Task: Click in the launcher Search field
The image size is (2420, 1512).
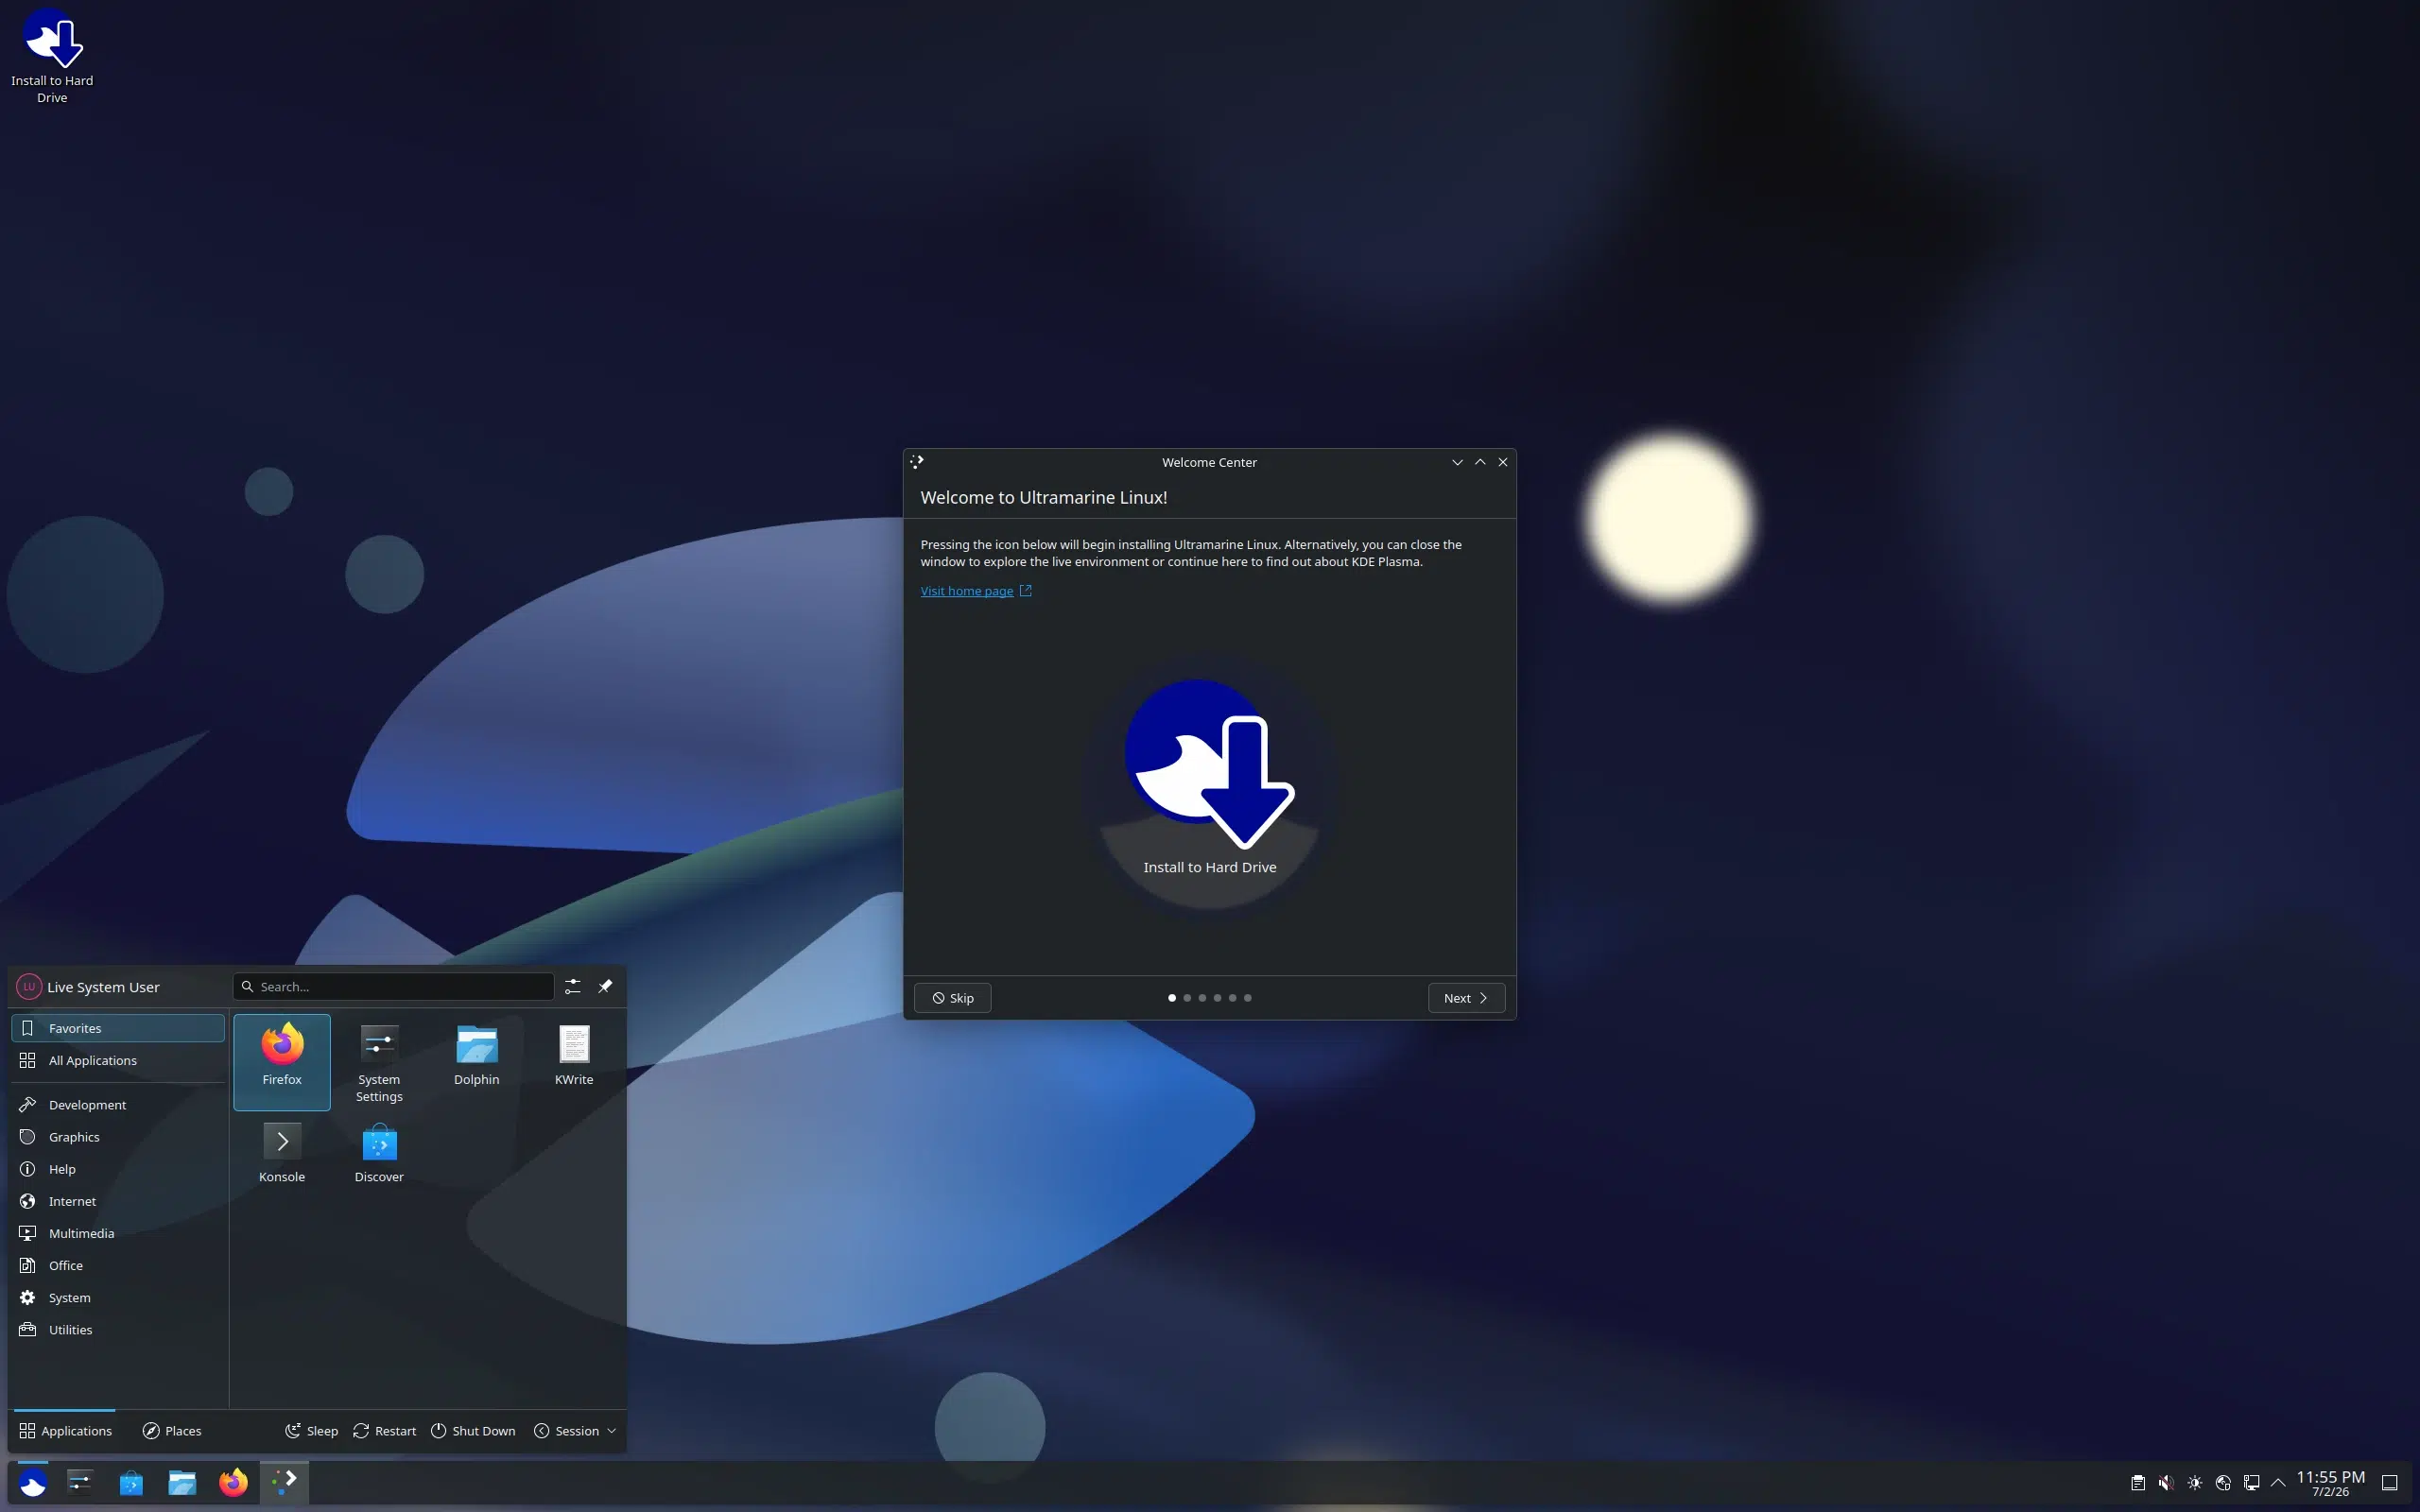Action: point(394,986)
